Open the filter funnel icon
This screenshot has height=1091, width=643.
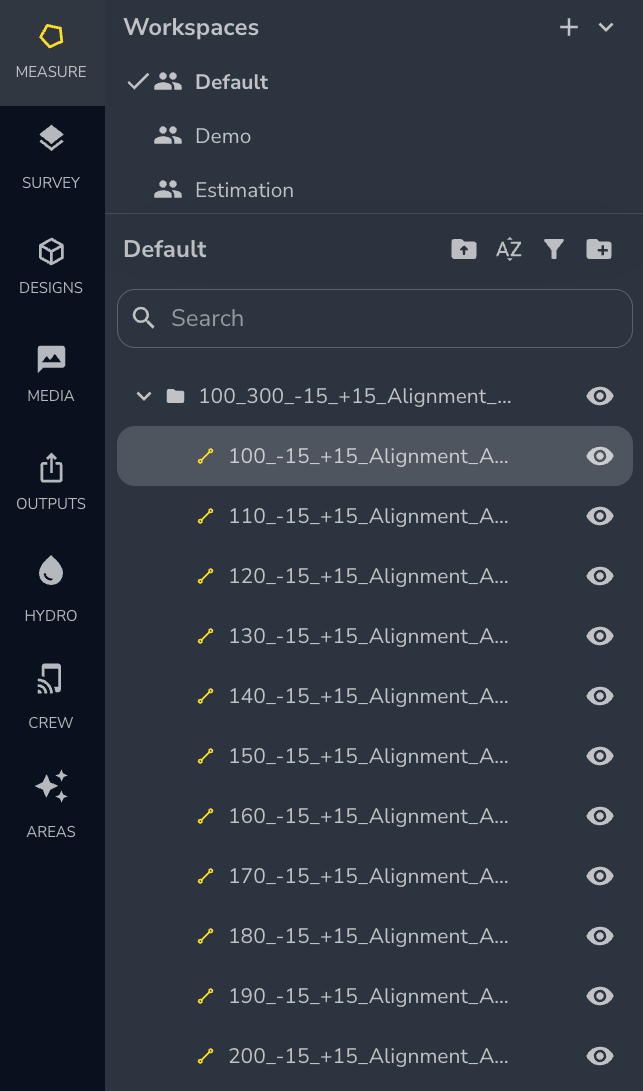554,249
